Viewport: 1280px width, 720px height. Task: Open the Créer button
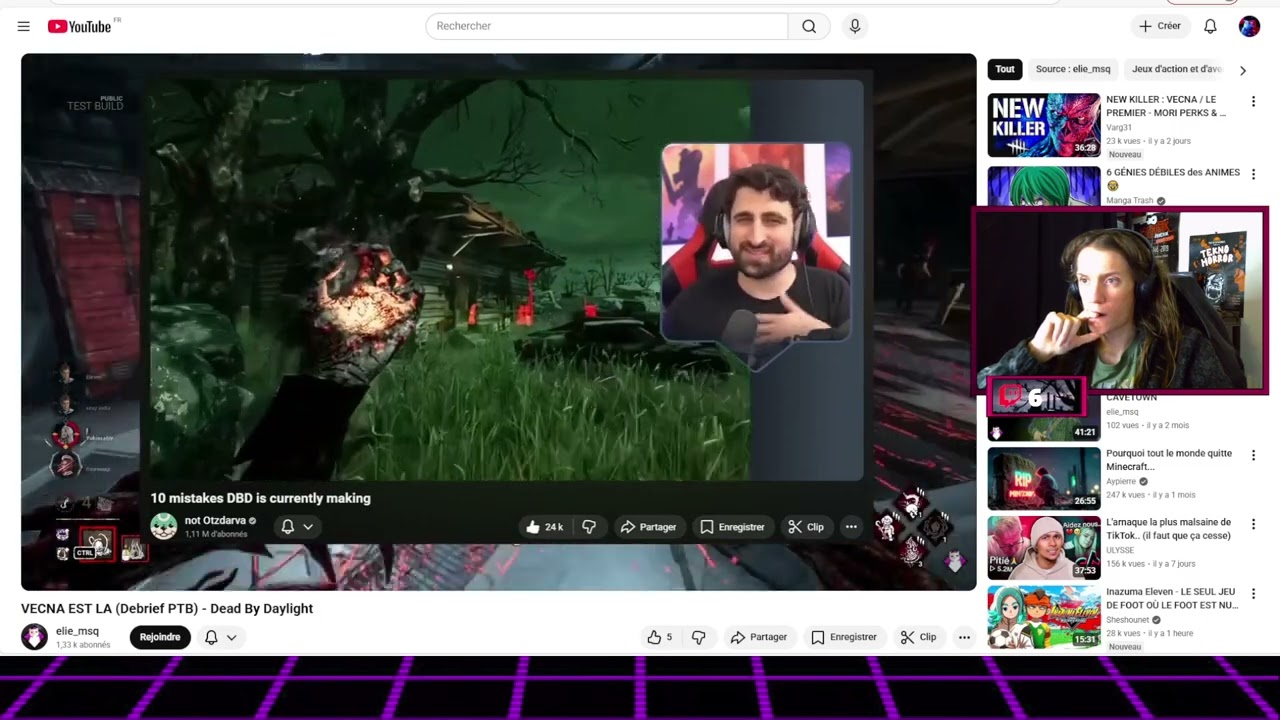pyautogui.click(x=1160, y=26)
